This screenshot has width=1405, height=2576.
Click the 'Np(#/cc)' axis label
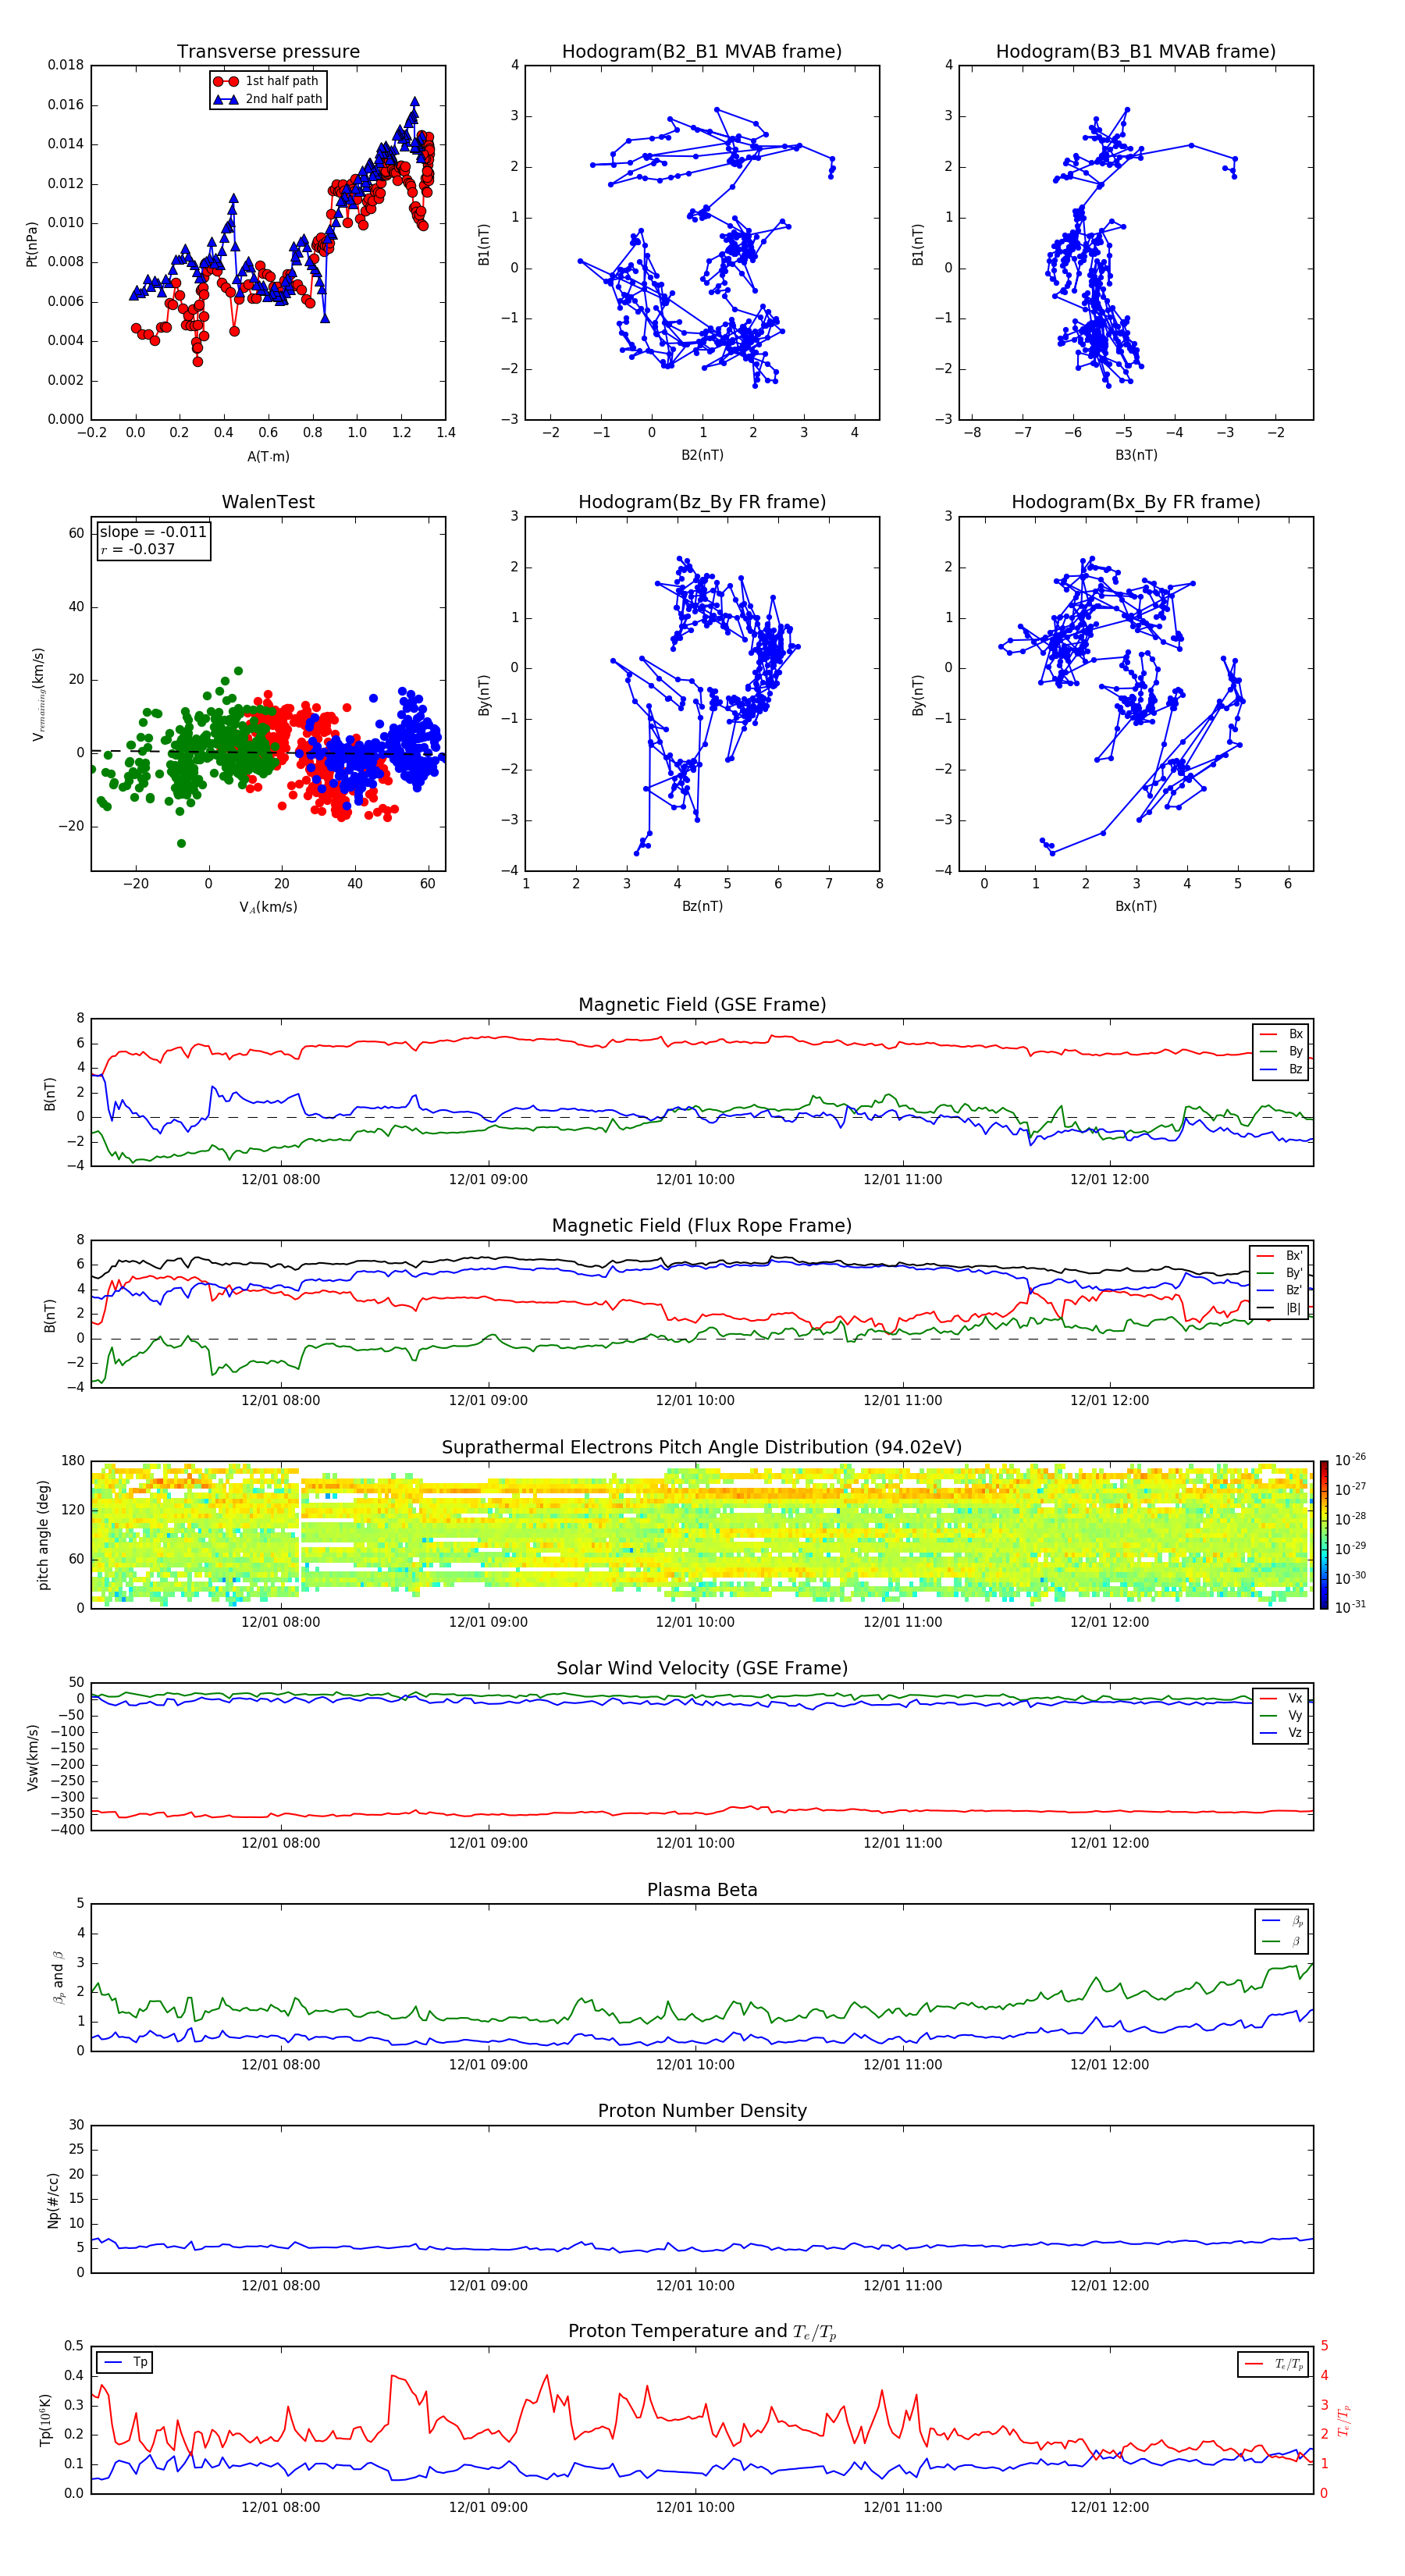[x=53, y=2200]
